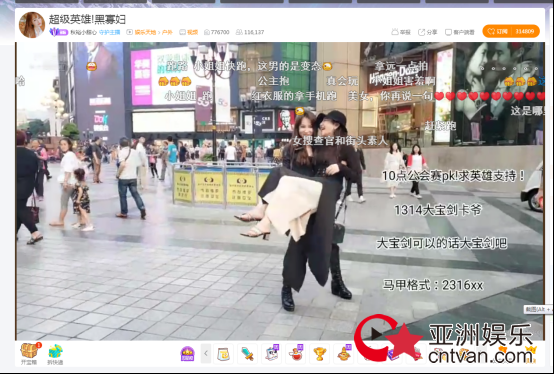Screen dimensions: 554x374
Task: Go to the 户外 subcategory link
Action: tap(167, 32)
